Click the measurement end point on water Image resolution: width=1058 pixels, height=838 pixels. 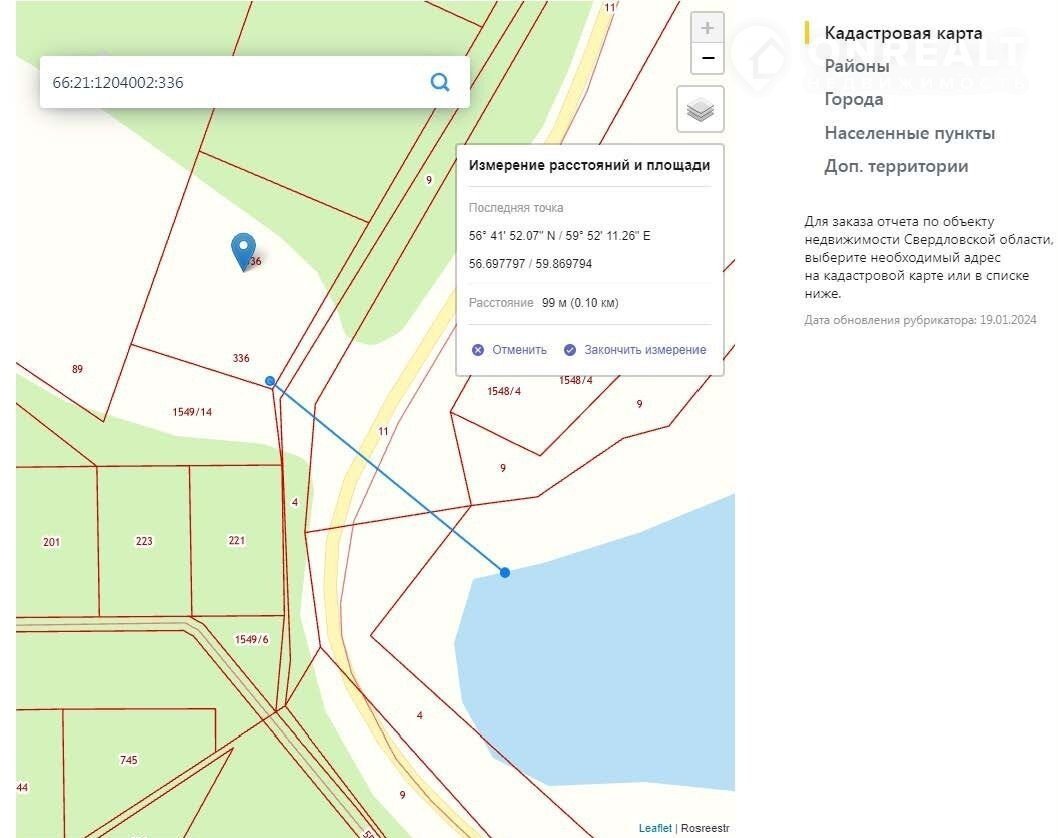505,572
